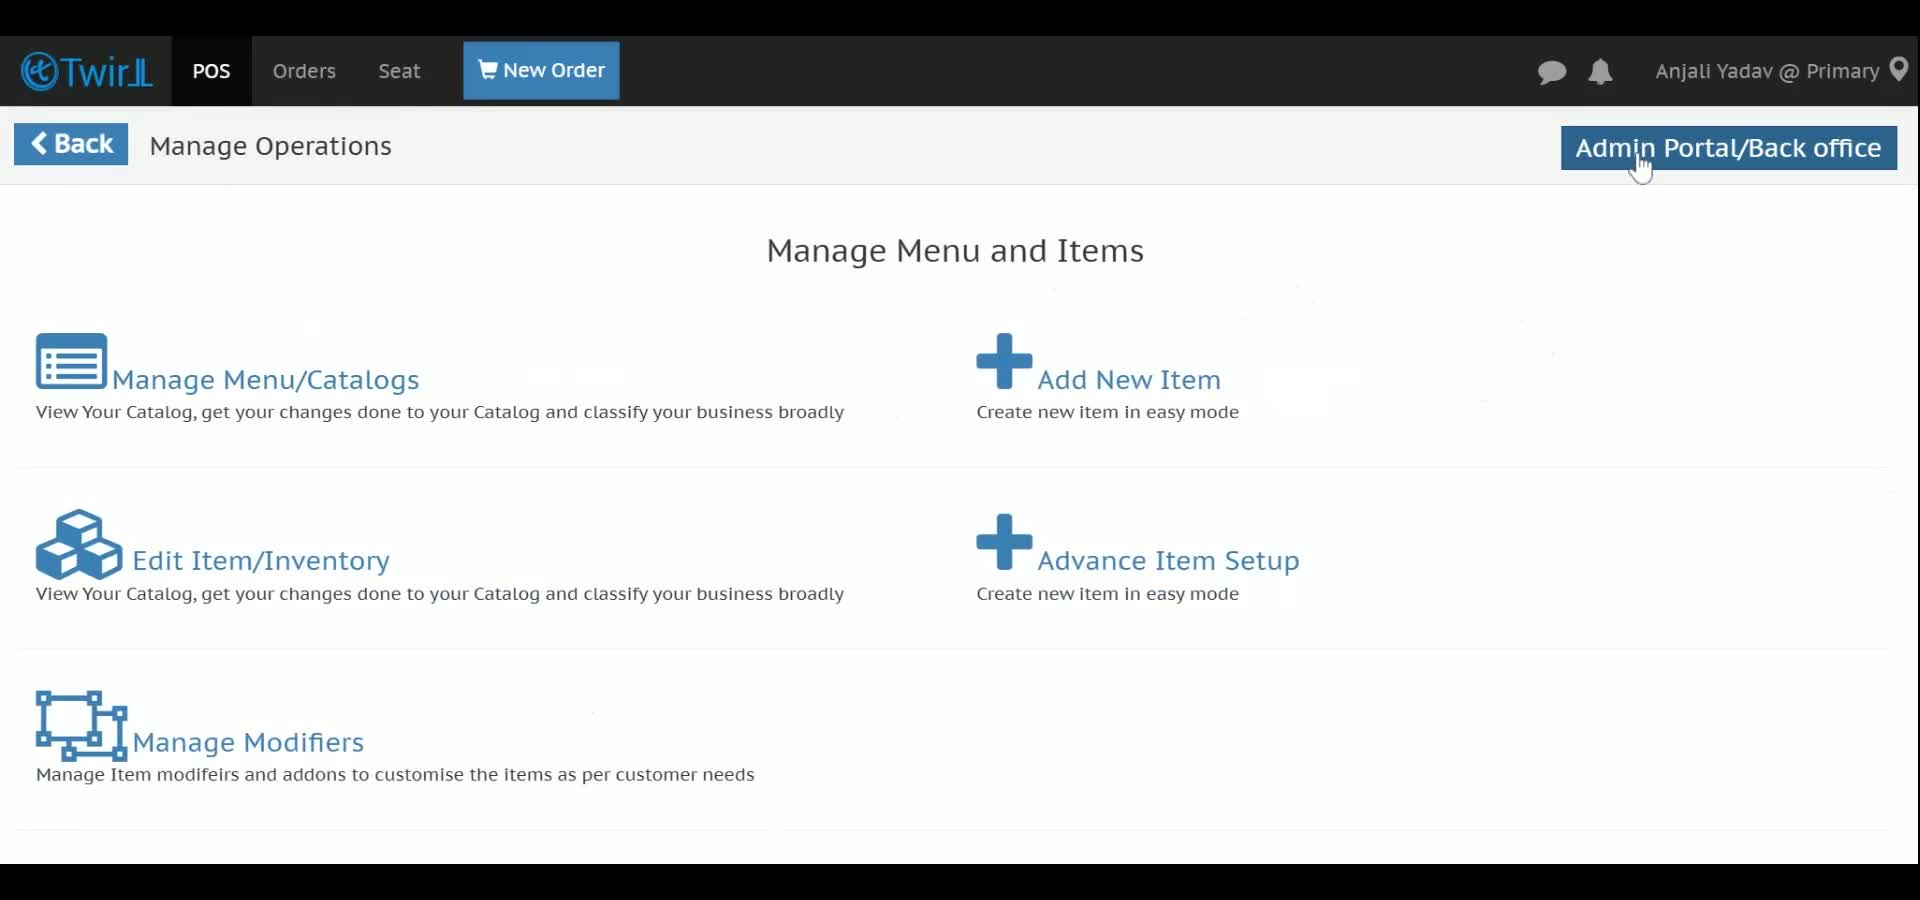Image resolution: width=1920 pixels, height=900 pixels.
Task: Open Advance Item Setup link
Action: click(x=1168, y=561)
